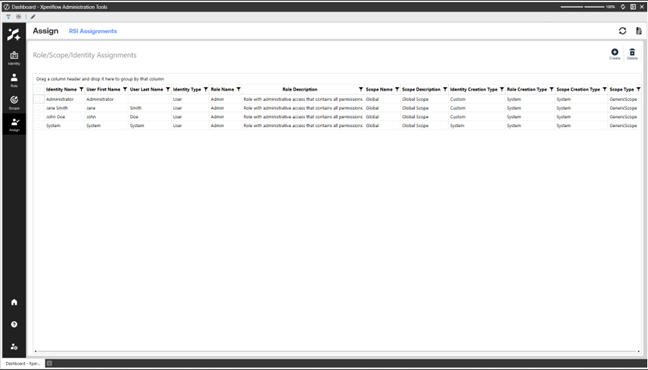
Task: Click the settings icon next to filter
Action: 19,17
